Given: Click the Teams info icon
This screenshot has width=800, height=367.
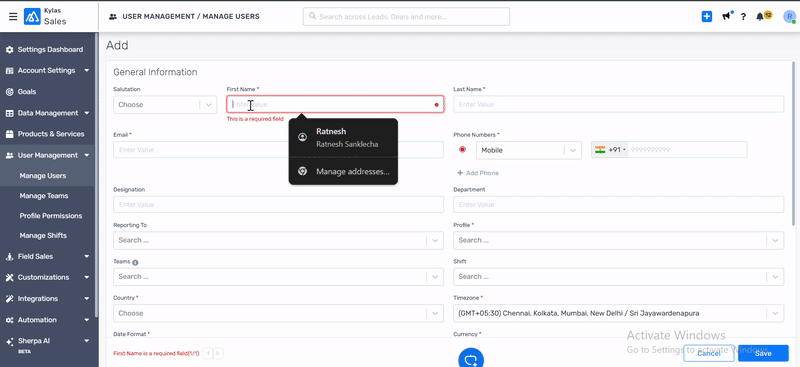Looking at the screenshot, I should pos(135,262).
